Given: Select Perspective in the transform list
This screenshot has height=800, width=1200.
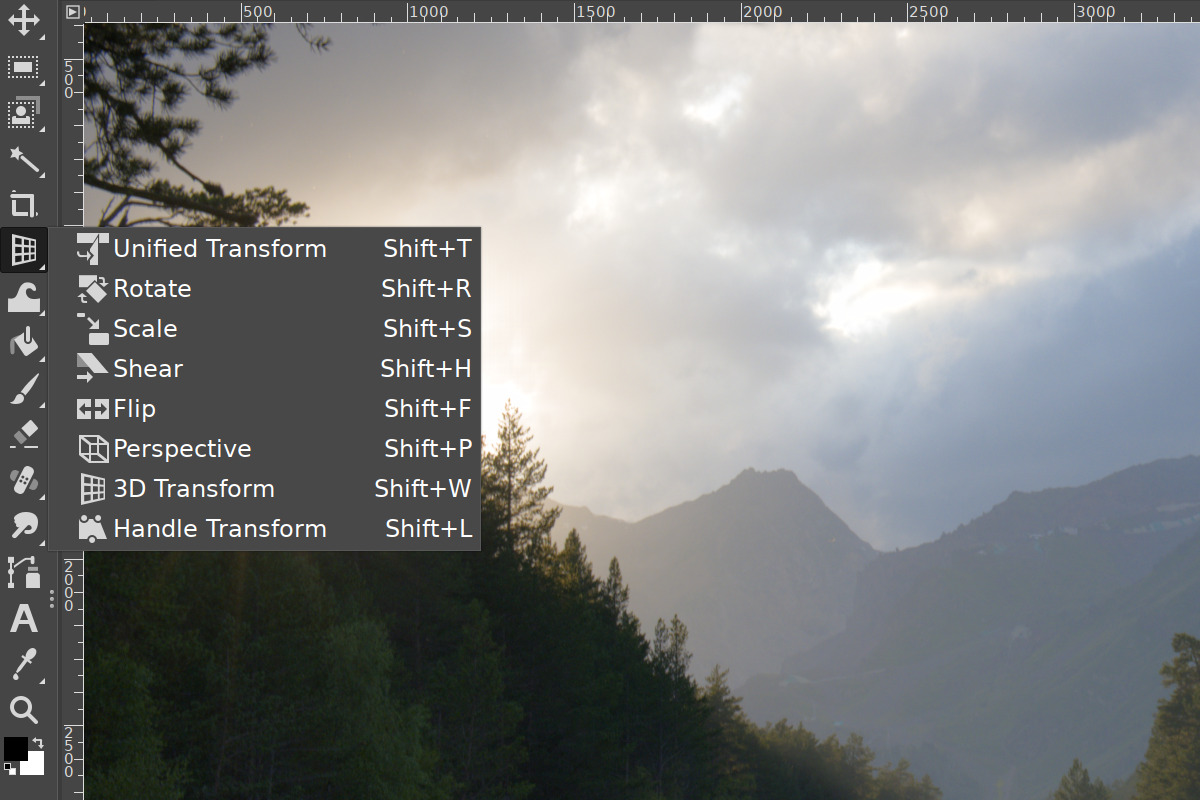Looking at the screenshot, I should tap(180, 448).
